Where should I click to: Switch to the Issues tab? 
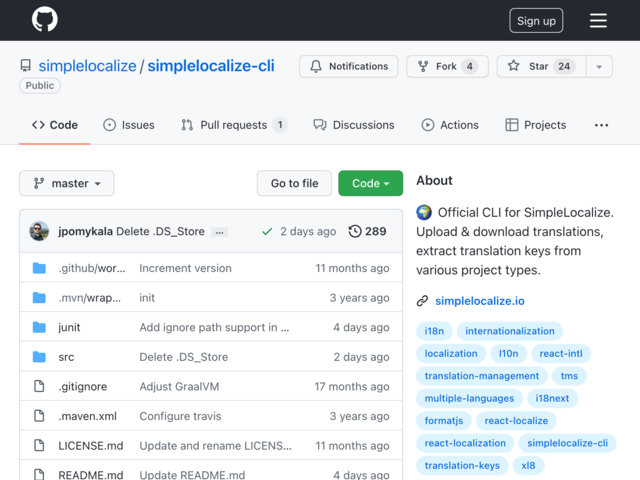click(x=129, y=125)
